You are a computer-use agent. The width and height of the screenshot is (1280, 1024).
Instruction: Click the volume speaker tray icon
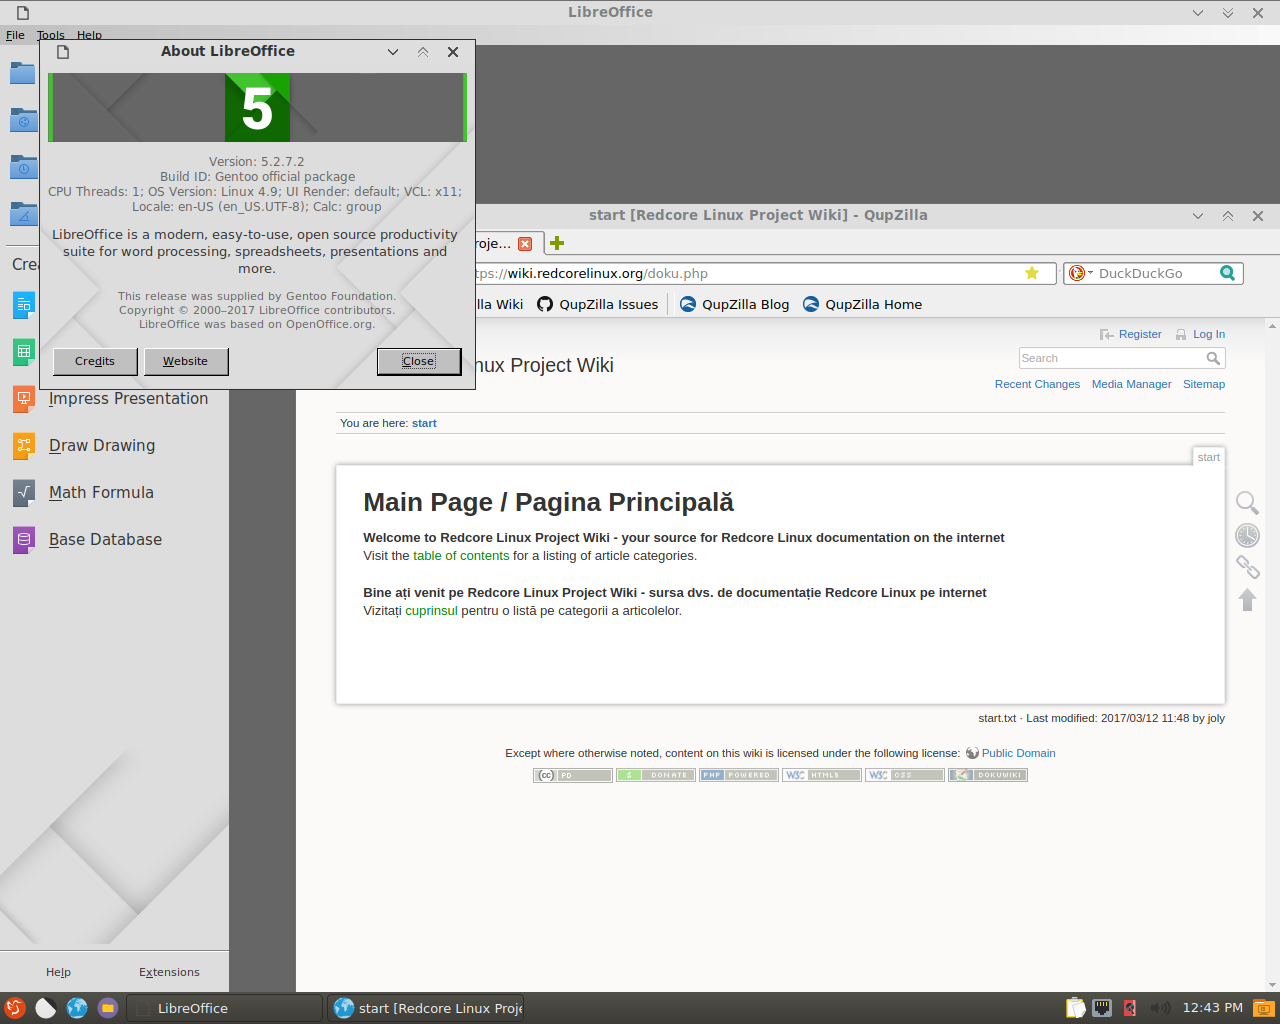pyautogui.click(x=1159, y=1008)
